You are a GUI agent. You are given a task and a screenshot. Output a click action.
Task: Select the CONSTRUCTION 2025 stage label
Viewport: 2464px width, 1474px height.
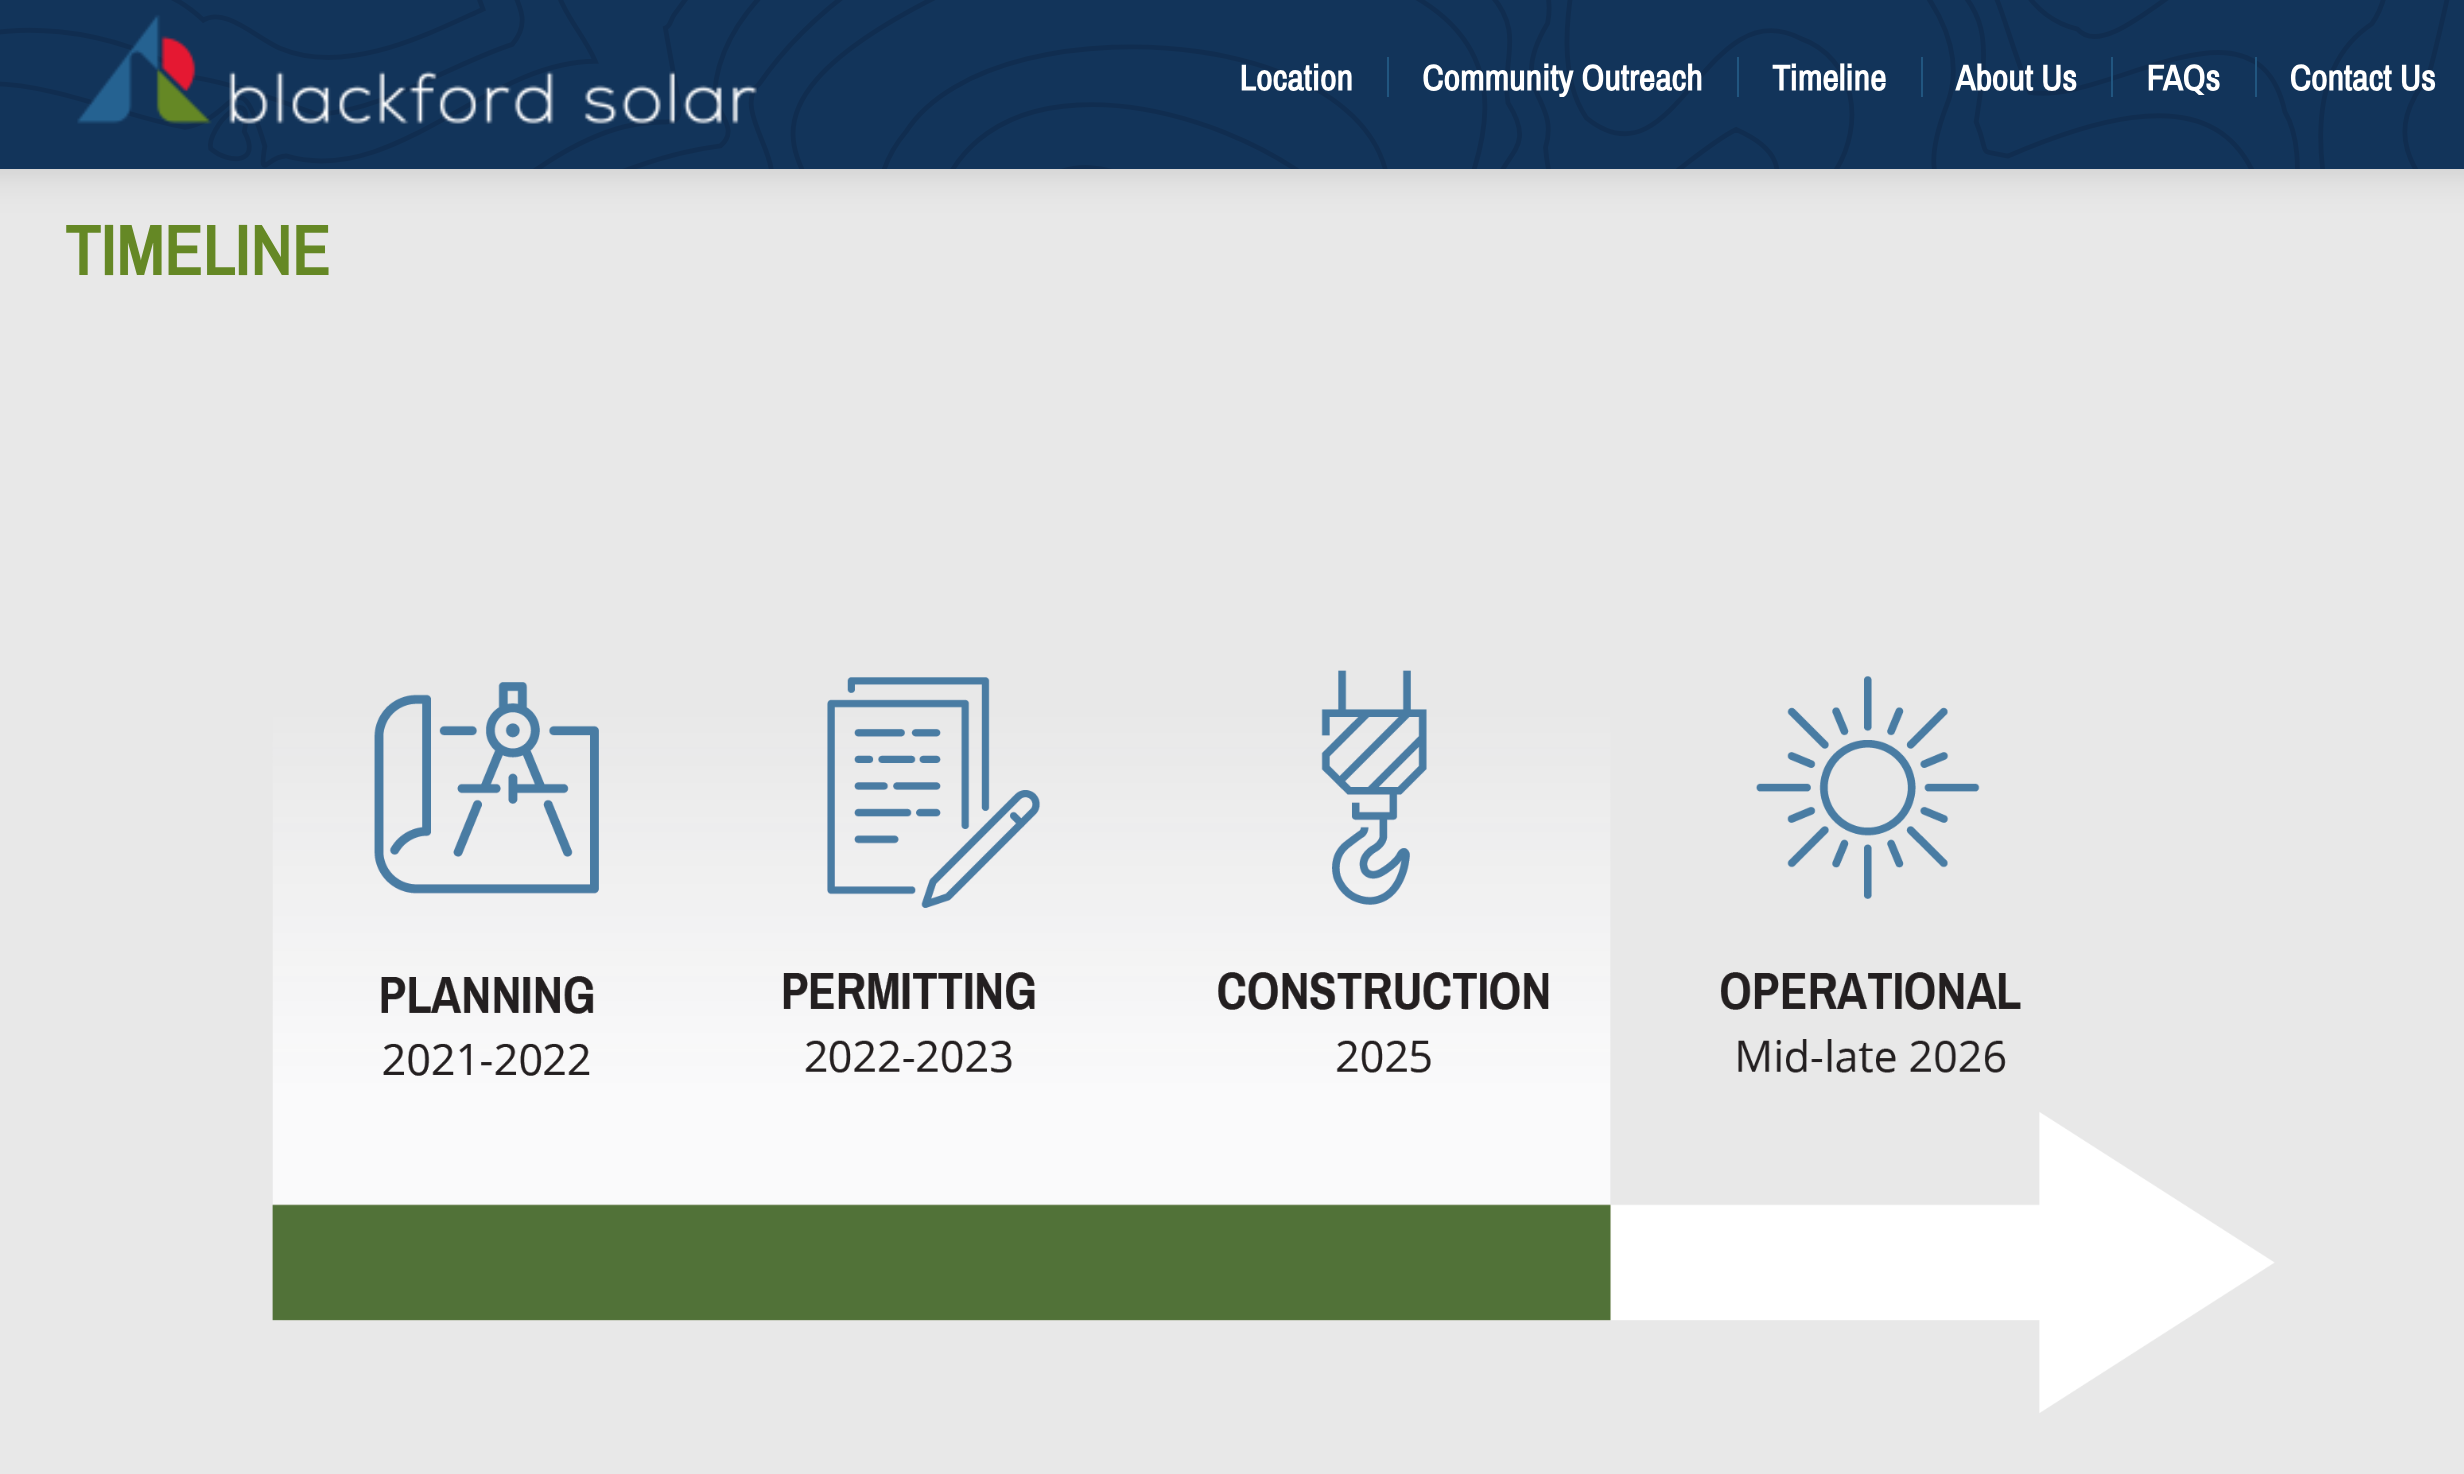pos(1384,1024)
